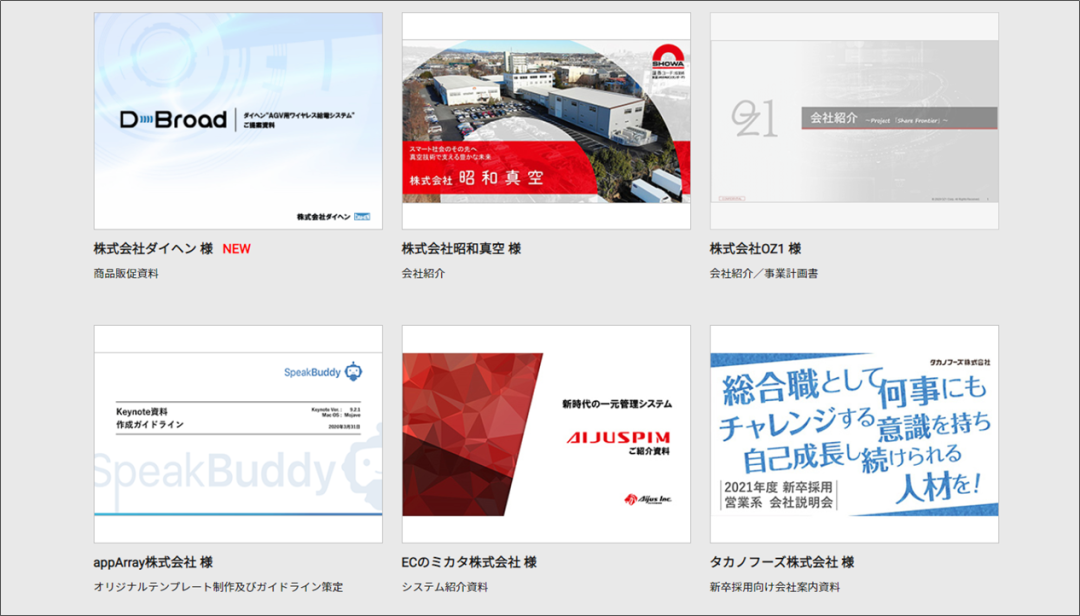The height and width of the screenshot is (616, 1080).
Task: Click the red NEW label
Action: 235,249
